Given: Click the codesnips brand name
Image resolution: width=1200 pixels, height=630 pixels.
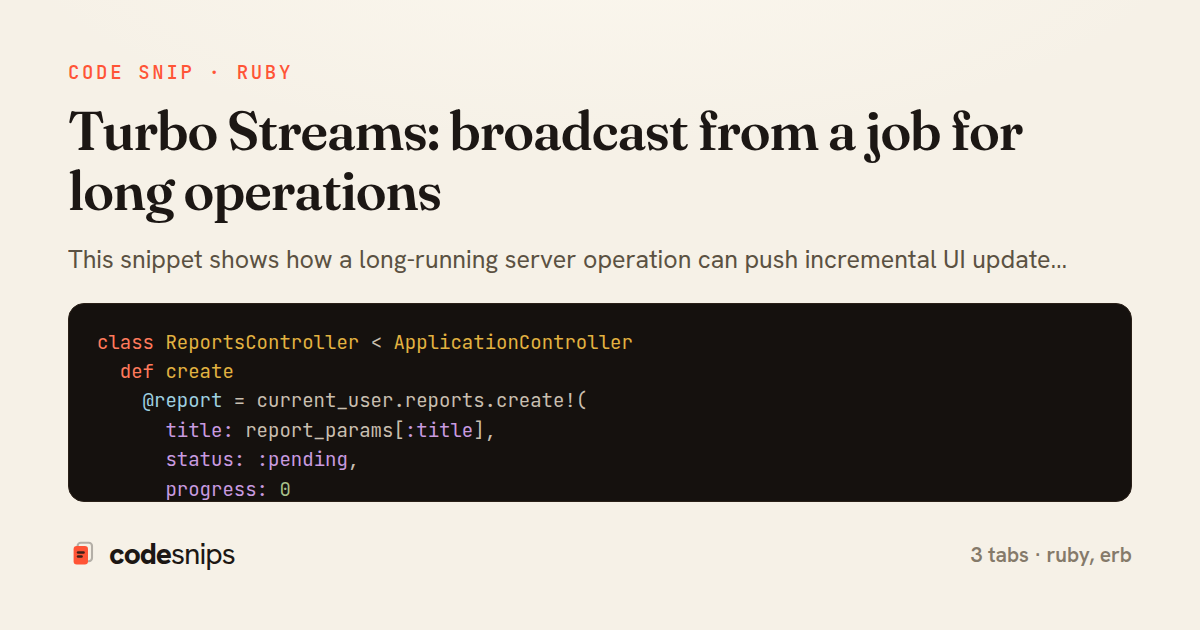Looking at the screenshot, I should pos(172,555).
